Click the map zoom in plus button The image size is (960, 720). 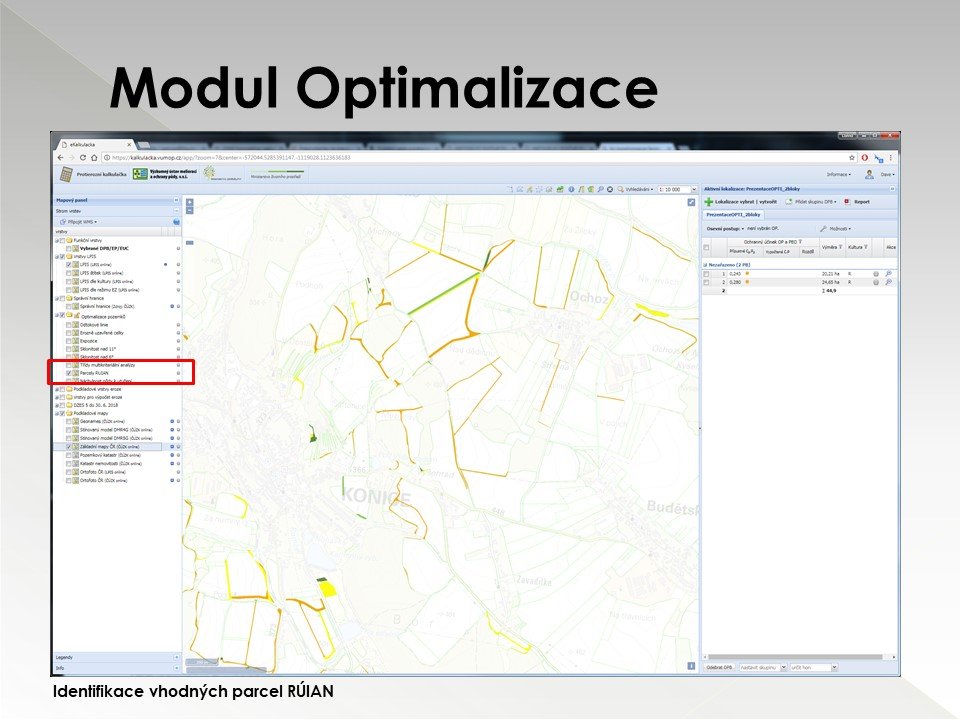tap(190, 202)
